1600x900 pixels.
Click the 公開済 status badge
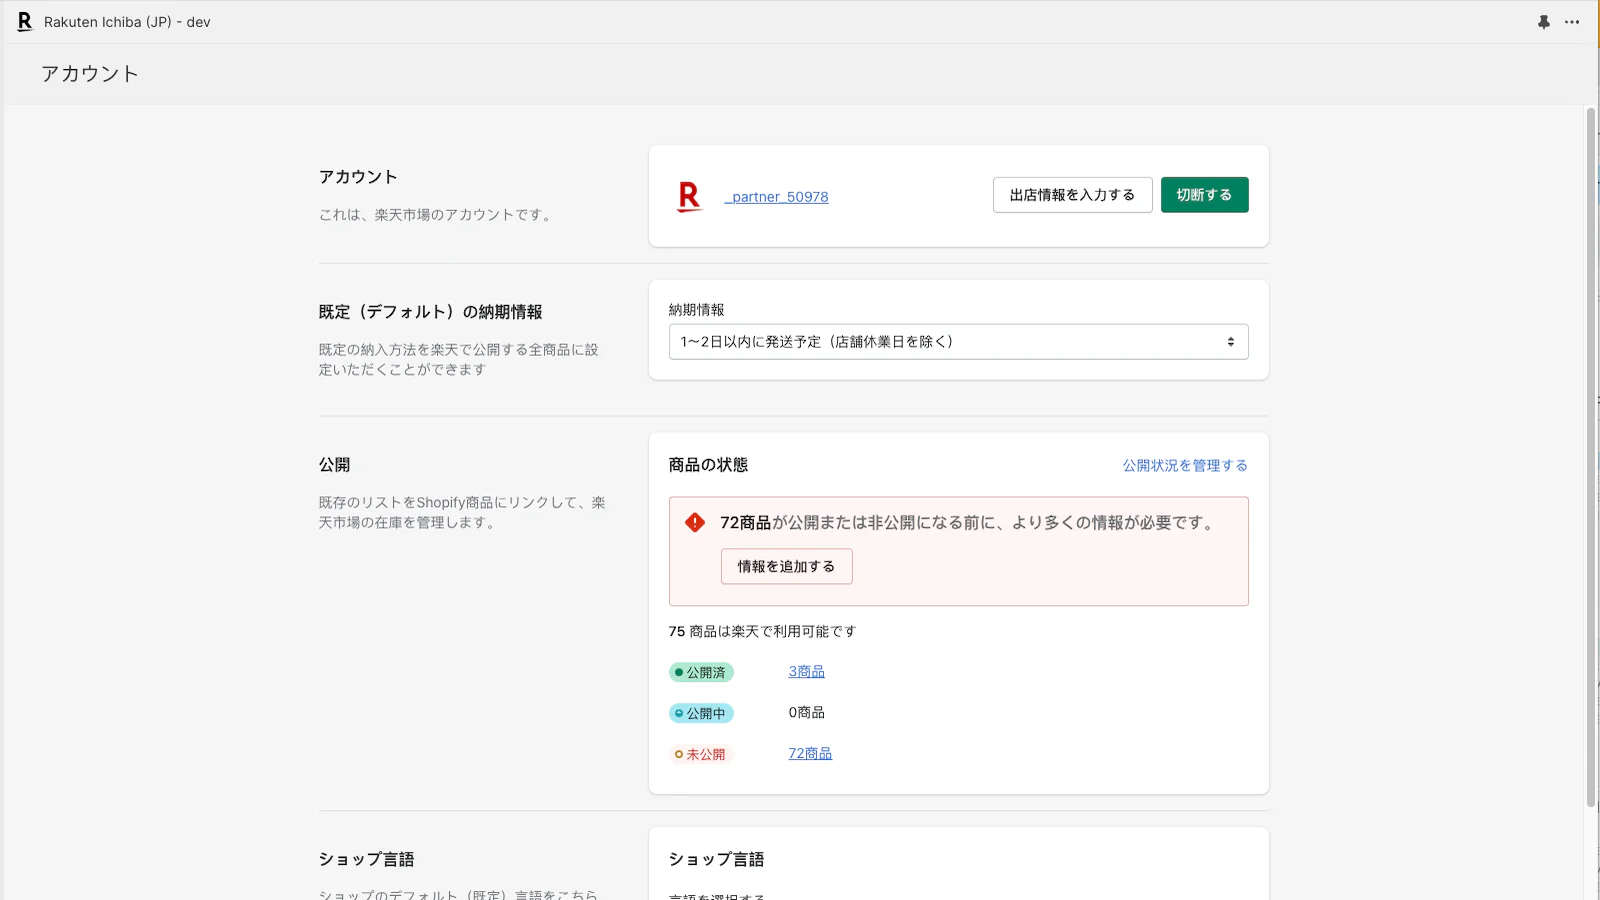click(701, 673)
